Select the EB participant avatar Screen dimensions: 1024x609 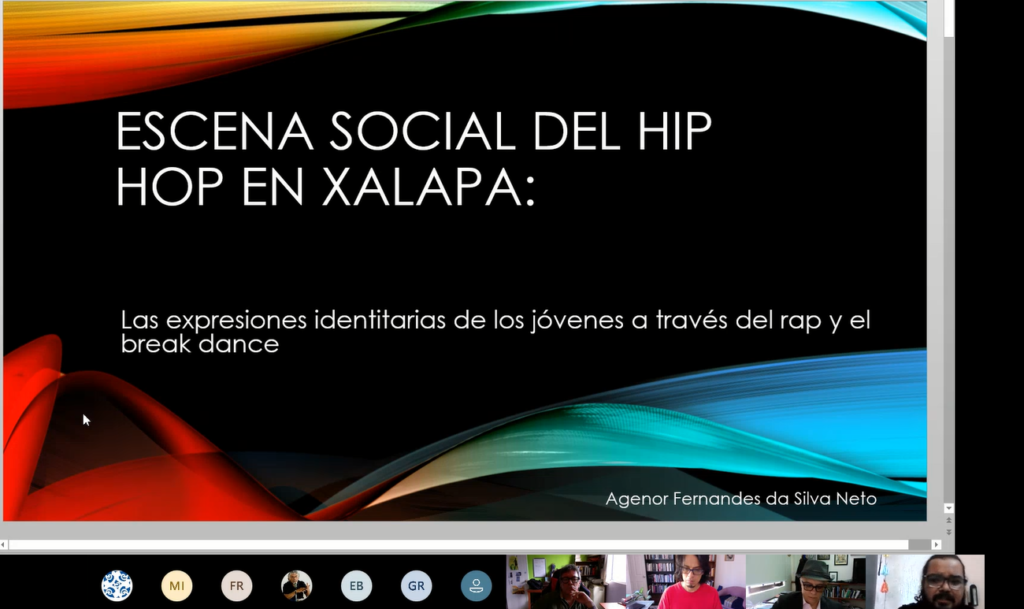pyautogui.click(x=356, y=585)
